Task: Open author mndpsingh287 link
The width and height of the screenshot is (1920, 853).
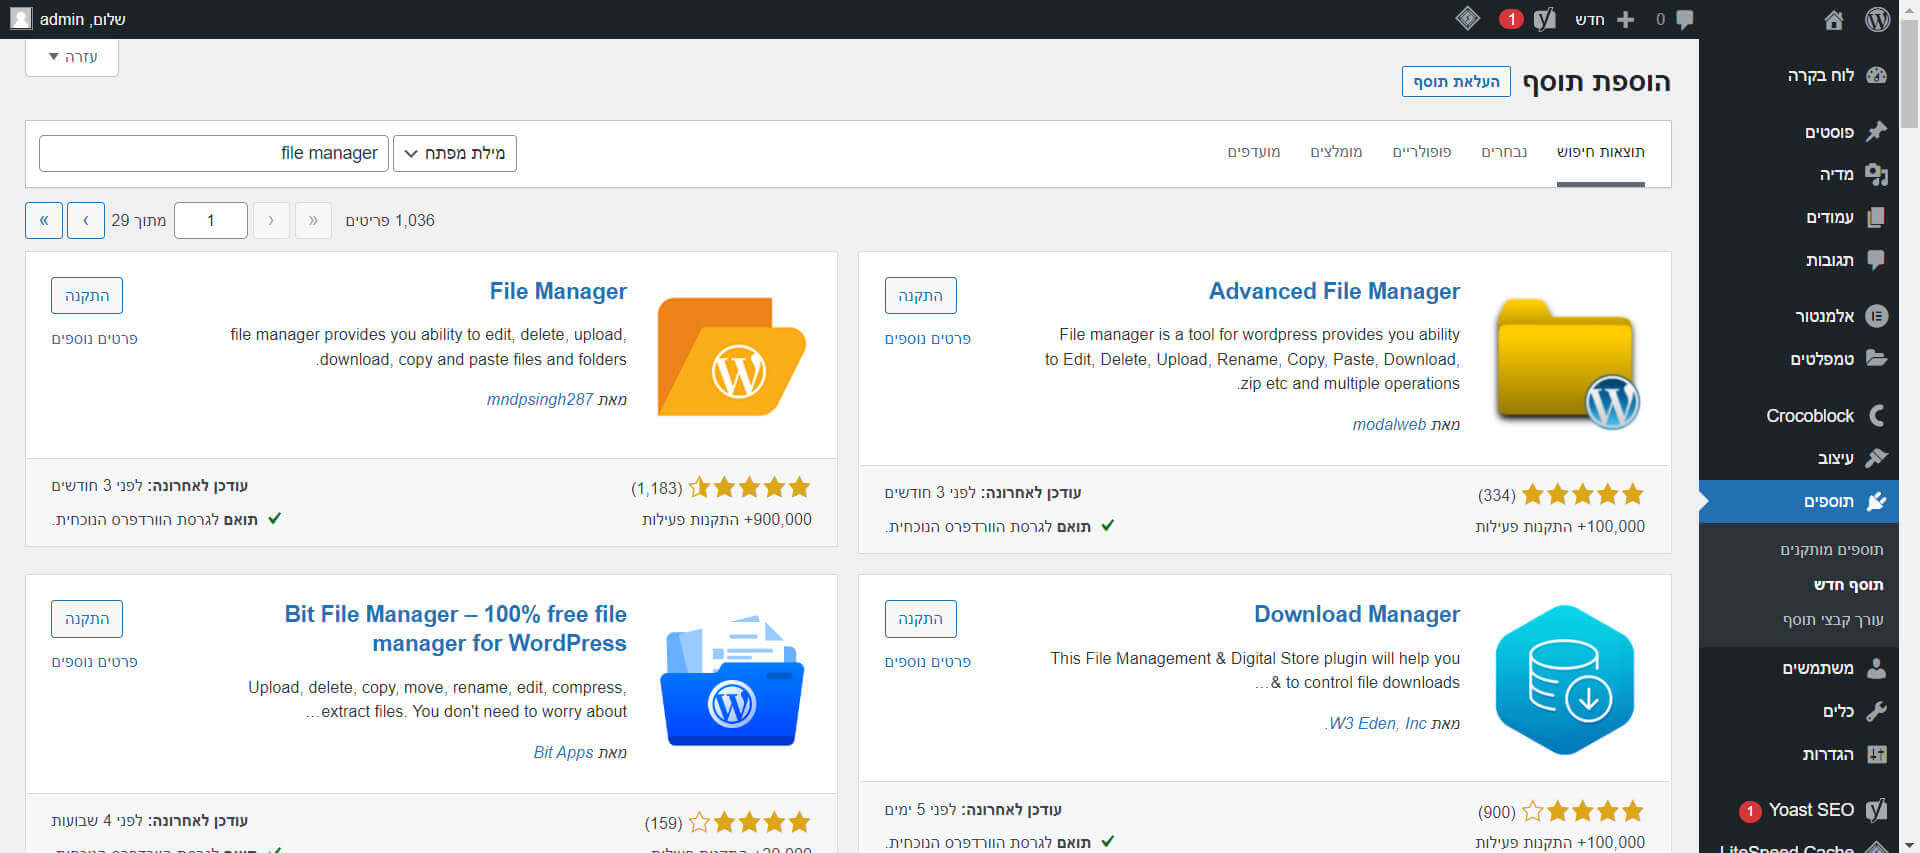Action: pyautogui.click(x=540, y=399)
